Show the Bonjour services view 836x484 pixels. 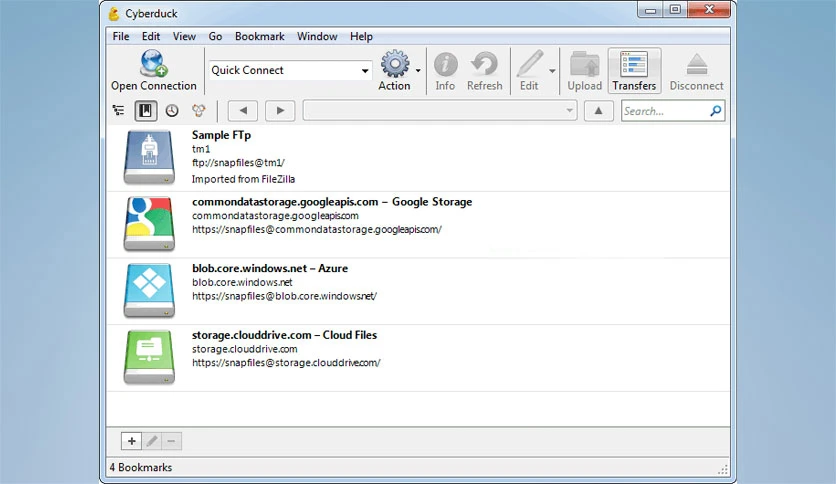(x=198, y=110)
